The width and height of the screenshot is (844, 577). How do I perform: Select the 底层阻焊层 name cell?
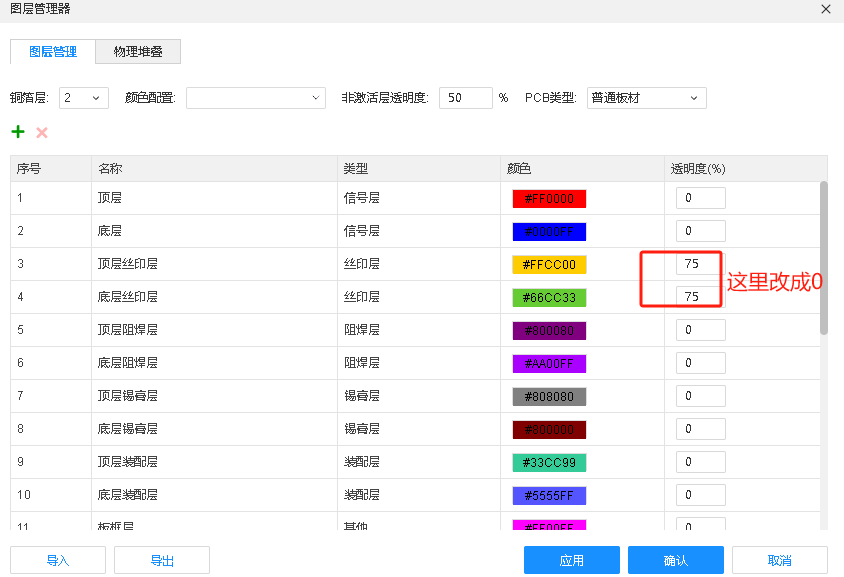point(214,363)
